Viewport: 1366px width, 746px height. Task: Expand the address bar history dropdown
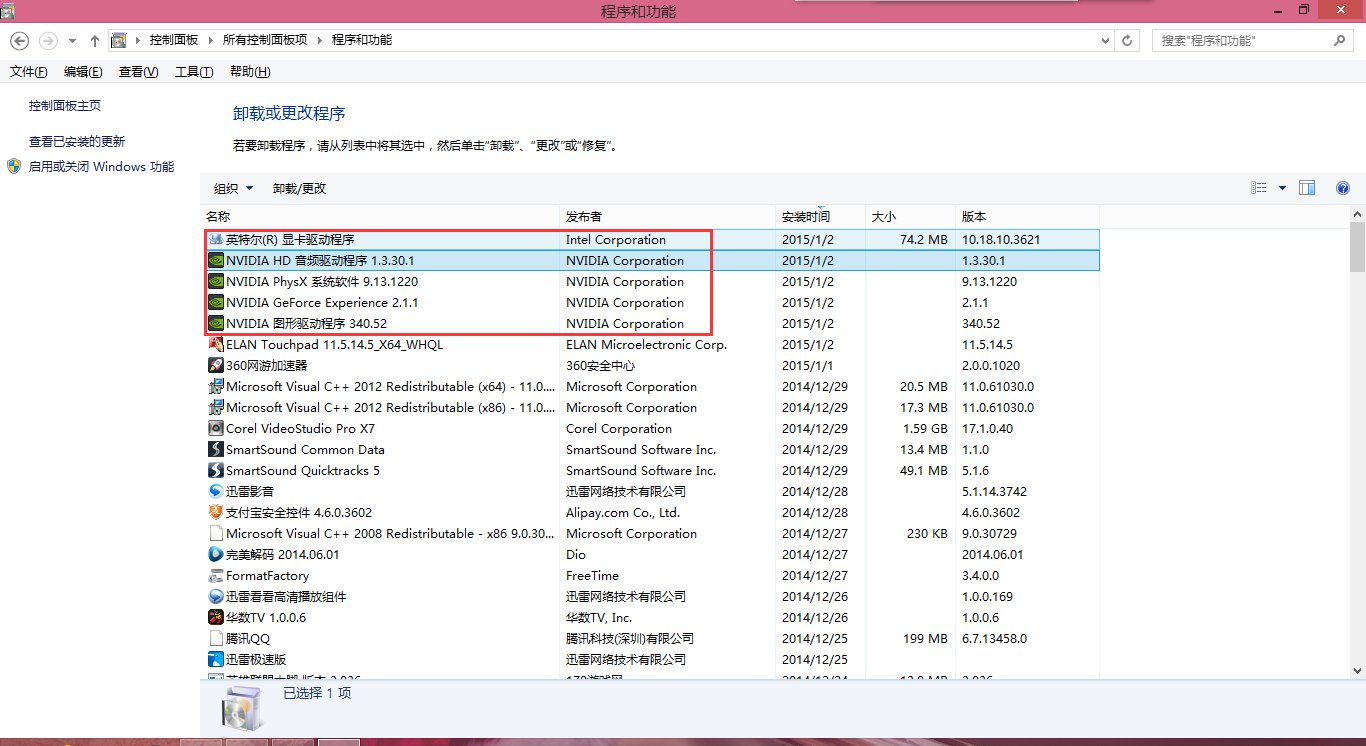[1105, 41]
